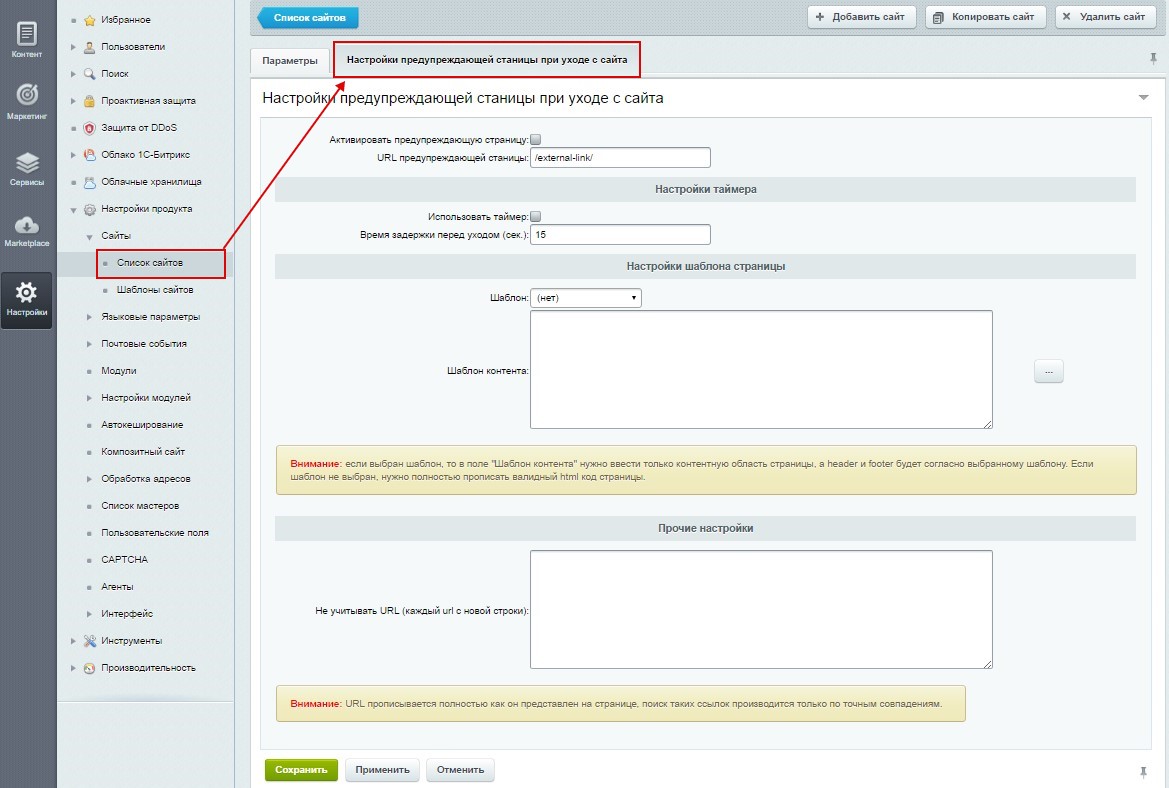Expand the Языковые параметры node
Image resolution: width=1169 pixels, height=788 pixels.
89,317
